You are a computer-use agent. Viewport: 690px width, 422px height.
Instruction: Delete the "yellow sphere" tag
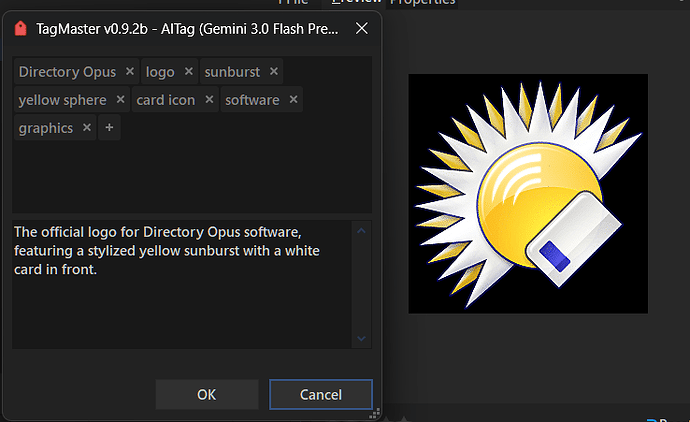pyautogui.click(x=120, y=100)
